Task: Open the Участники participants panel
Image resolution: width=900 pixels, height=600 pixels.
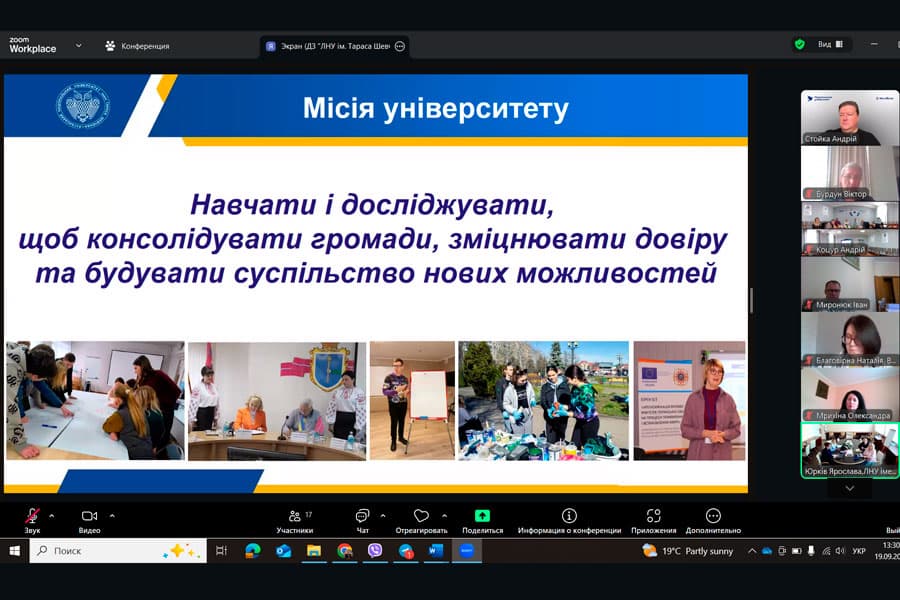Action: (295, 517)
